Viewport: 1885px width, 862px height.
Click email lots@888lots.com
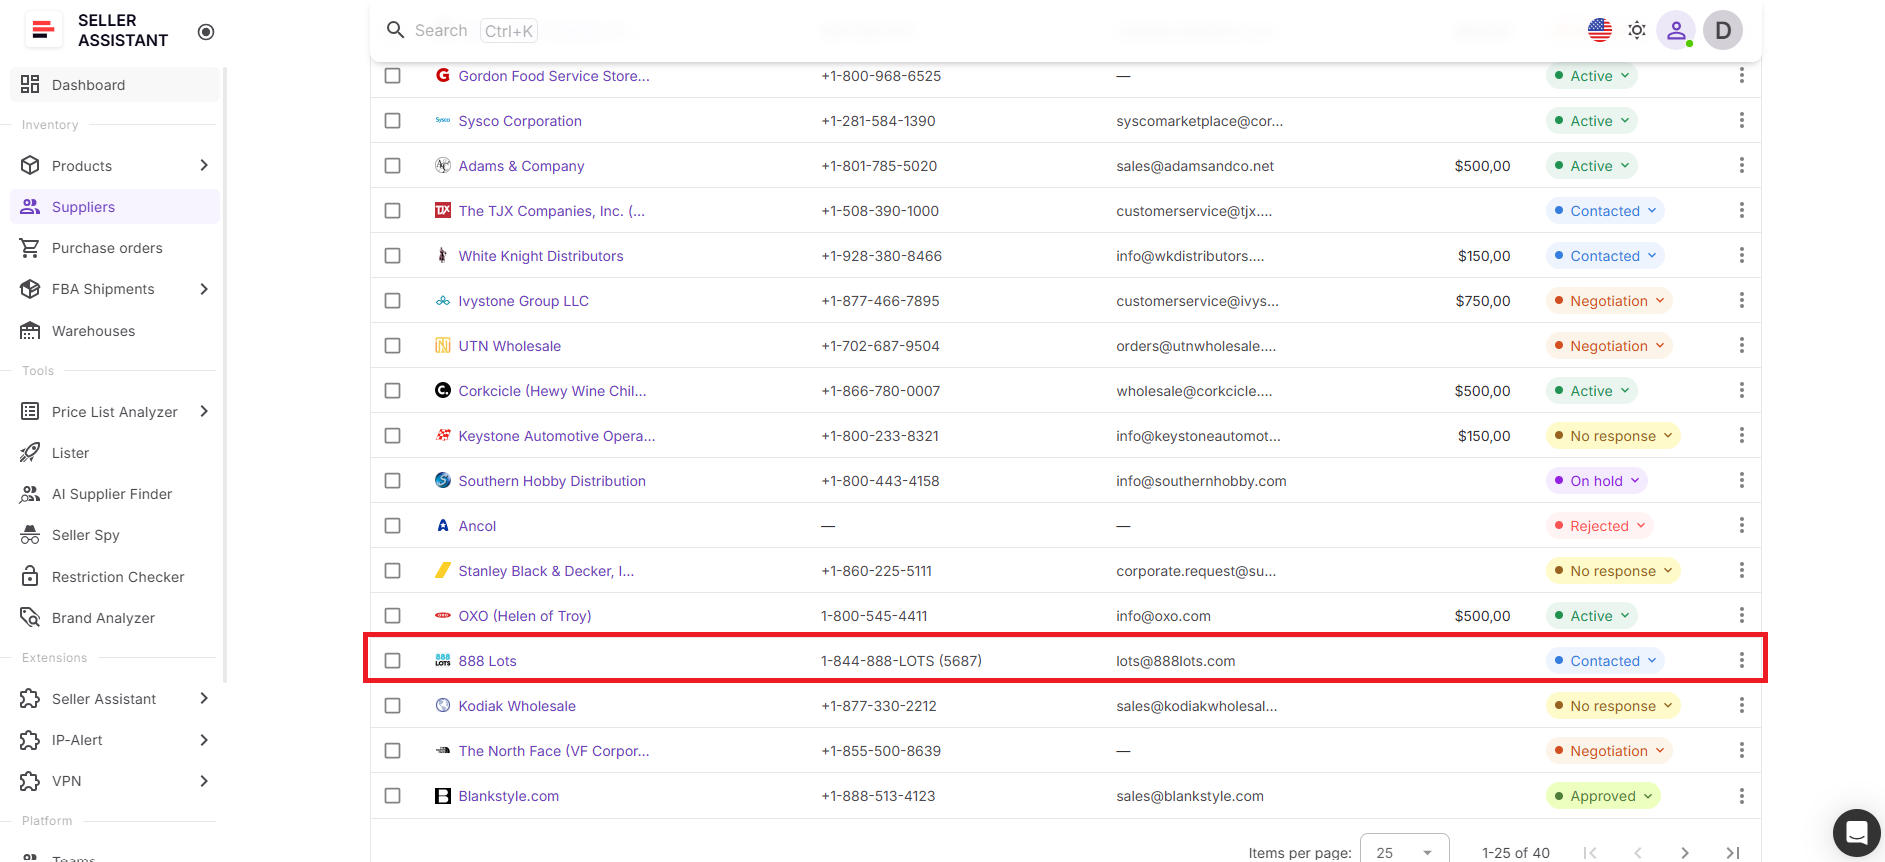(x=1176, y=661)
